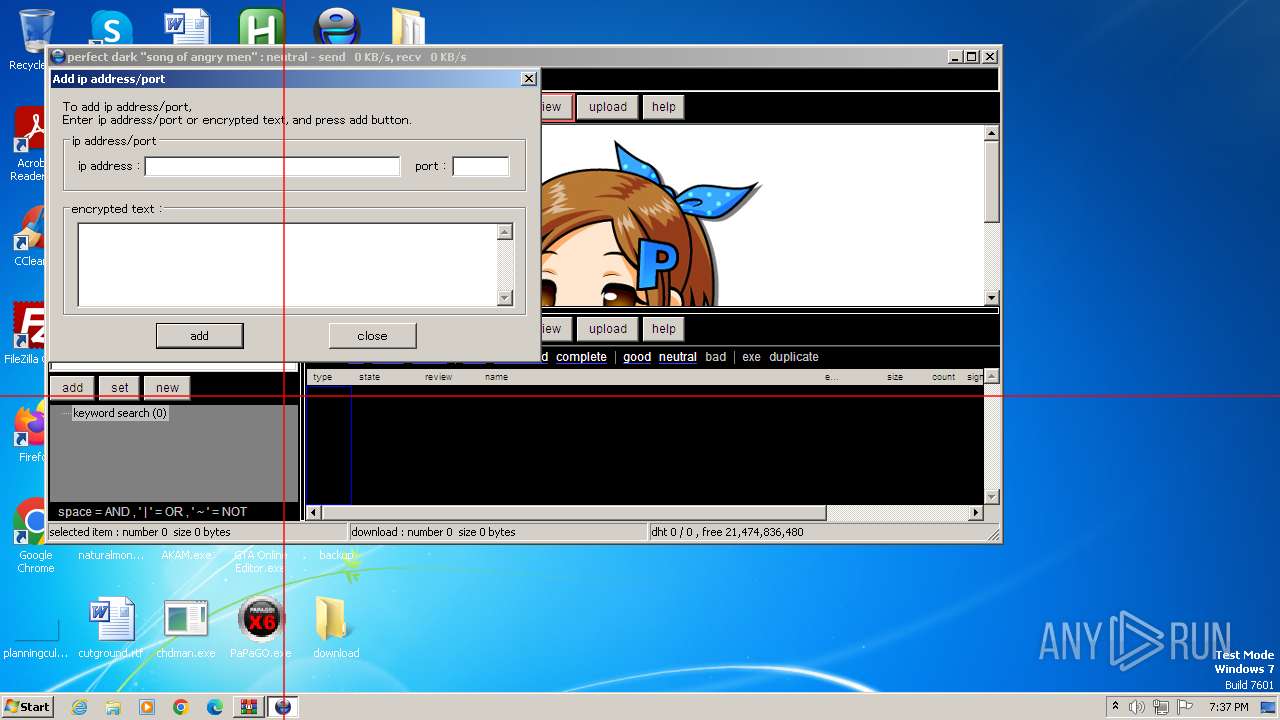Click the Perfect Dark taskbar button
The width and height of the screenshot is (1280, 720).
coord(283,707)
